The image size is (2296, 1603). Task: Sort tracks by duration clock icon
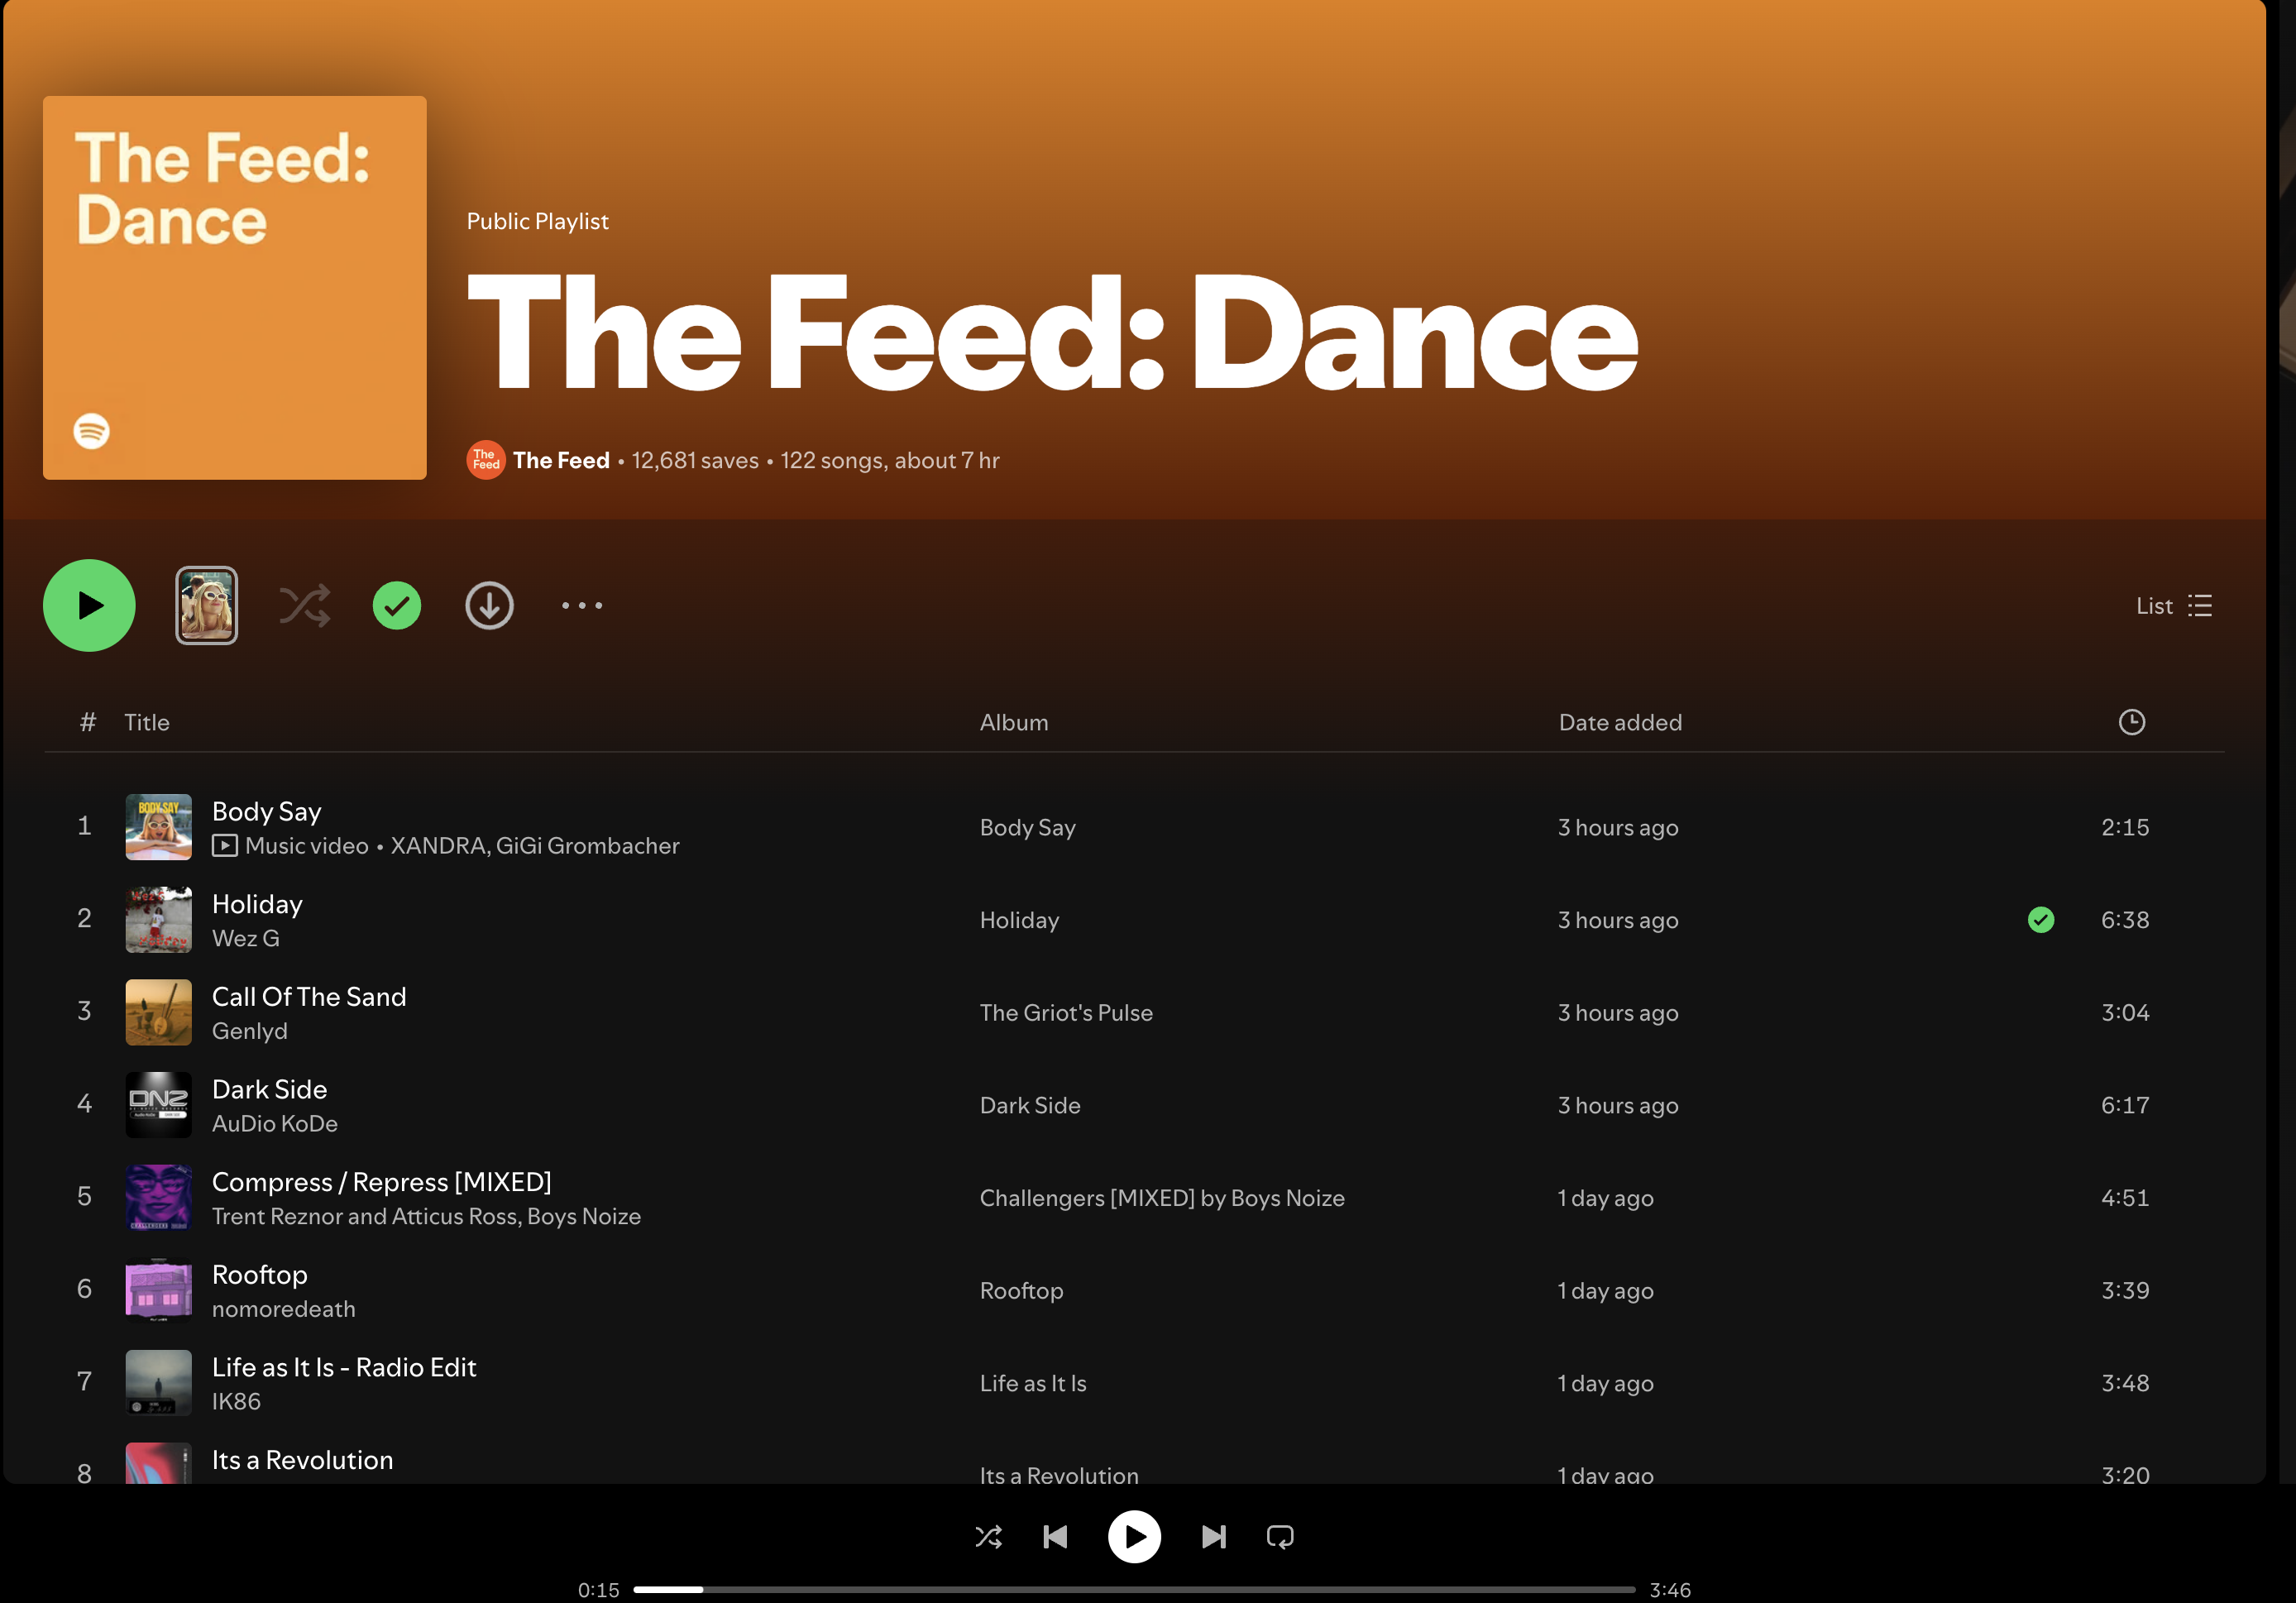(x=2131, y=722)
